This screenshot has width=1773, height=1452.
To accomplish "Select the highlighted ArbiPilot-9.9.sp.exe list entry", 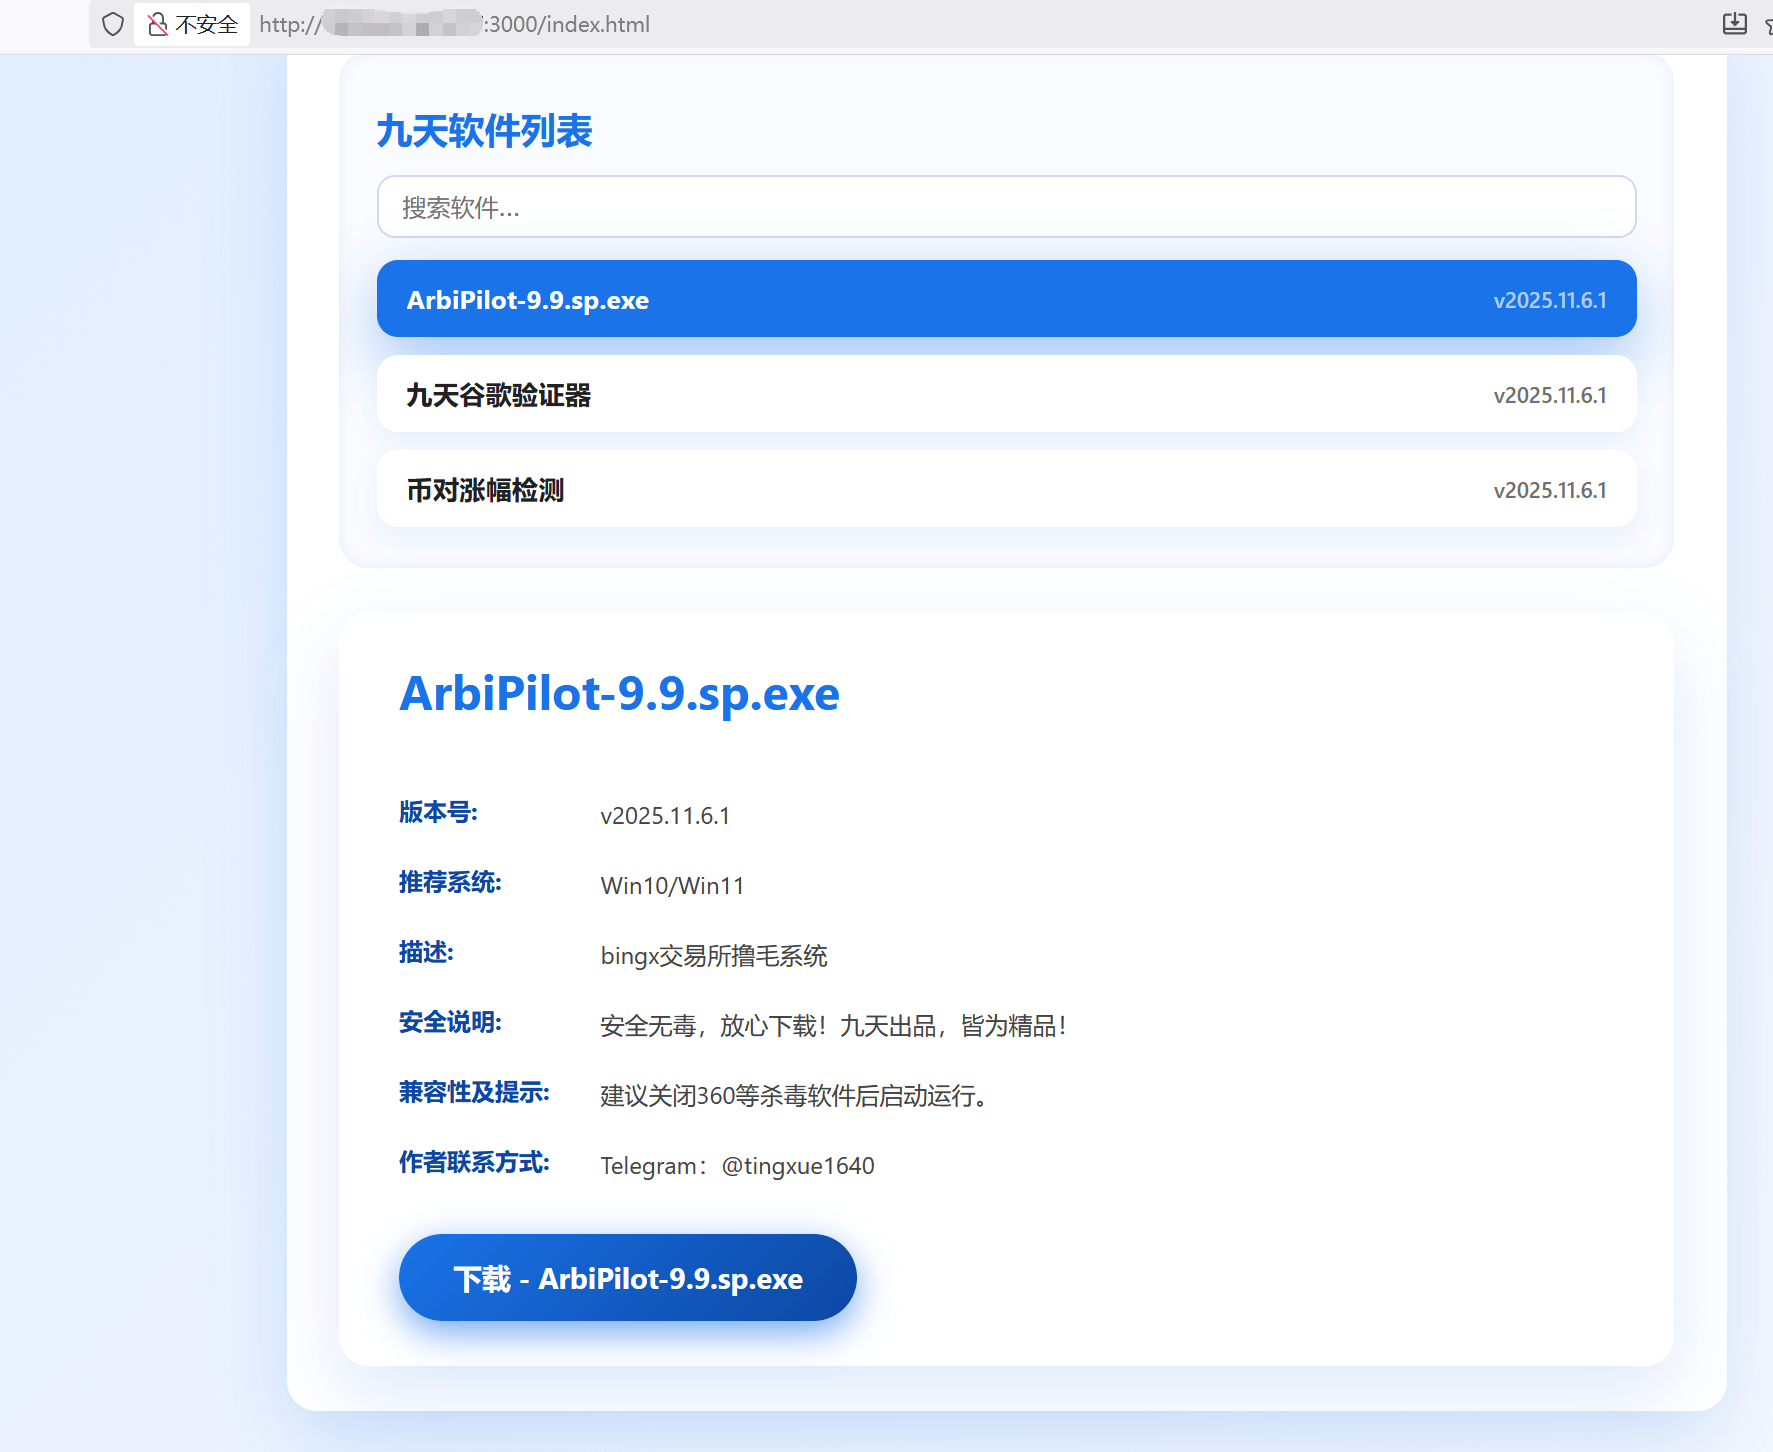I will 1005,298.
